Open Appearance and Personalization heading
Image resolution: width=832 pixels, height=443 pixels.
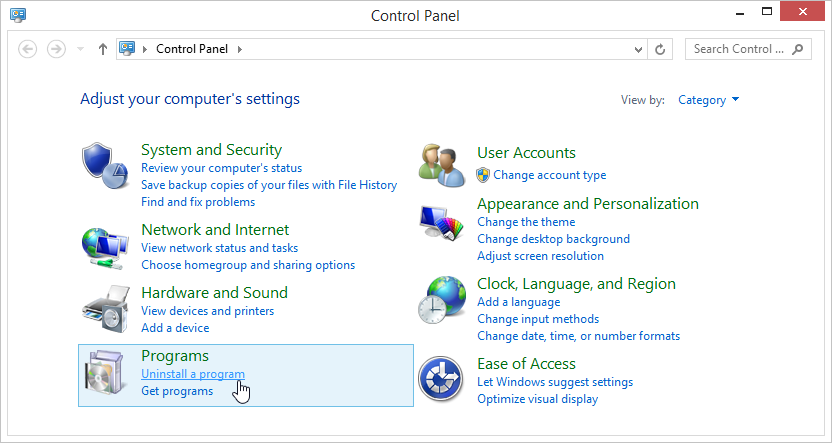[x=588, y=204]
